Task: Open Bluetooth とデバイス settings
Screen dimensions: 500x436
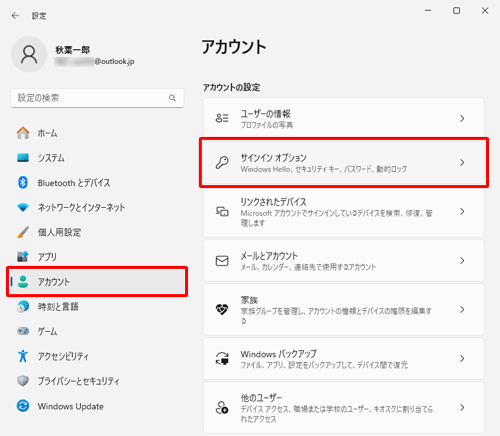Action: pos(97,183)
